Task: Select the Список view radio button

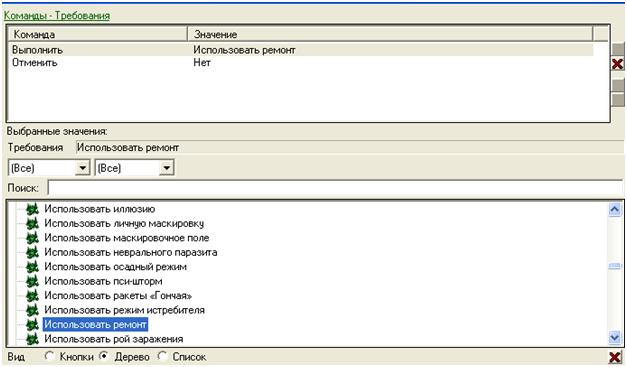Action: 162,356
